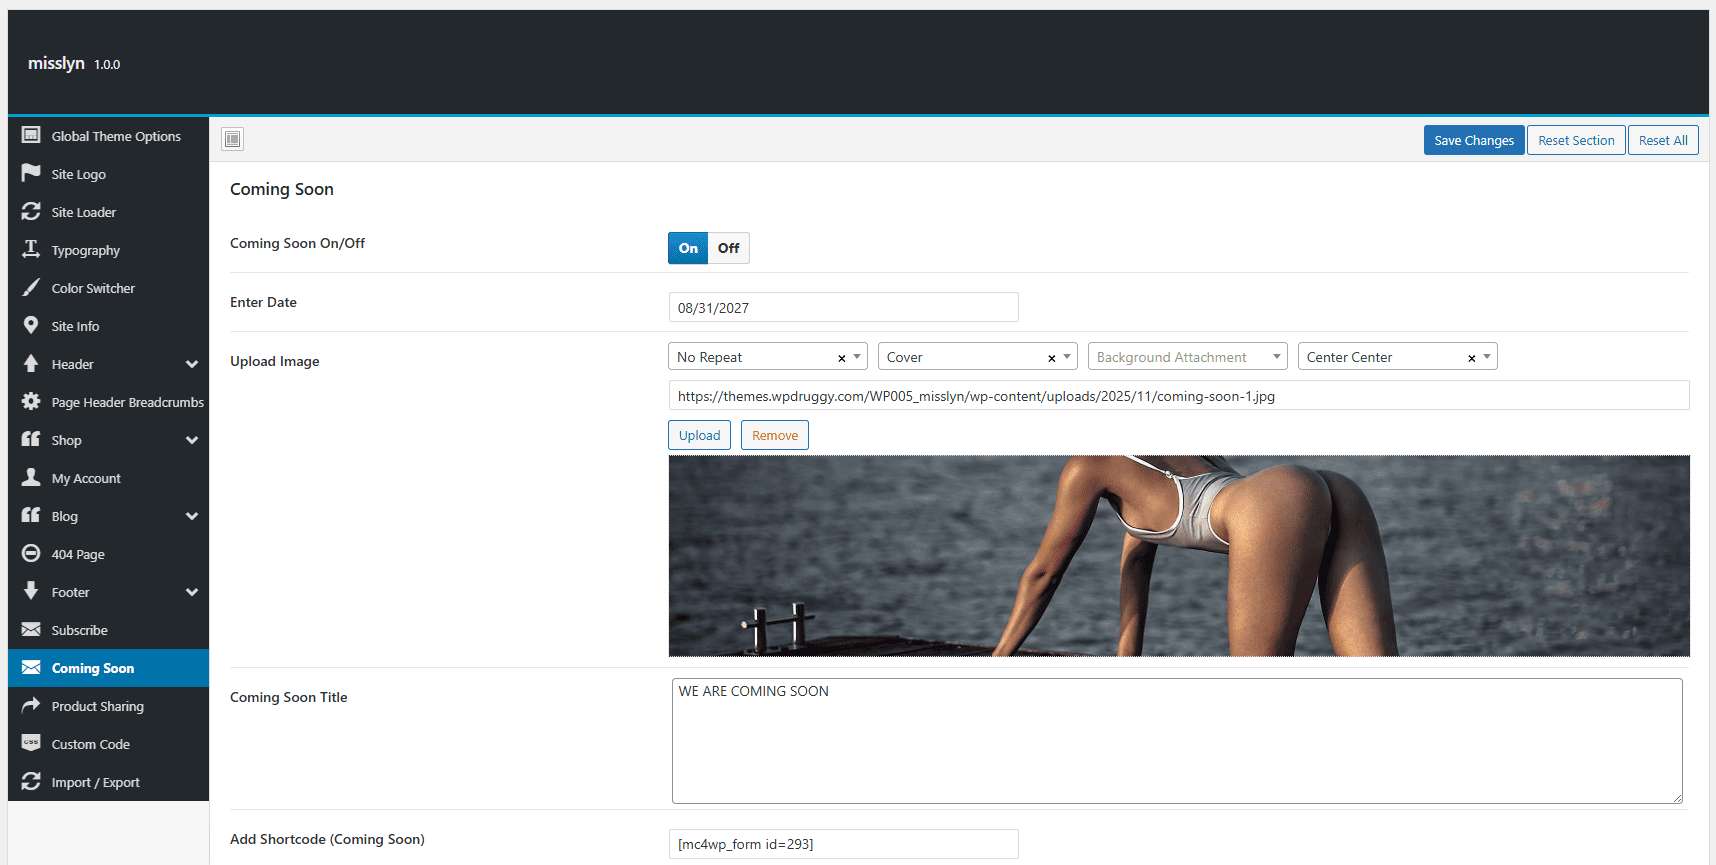This screenshot has width=1716, height=865.
Task: Expand the Blog submenu chevron
Action: click(x=192, y=516)
